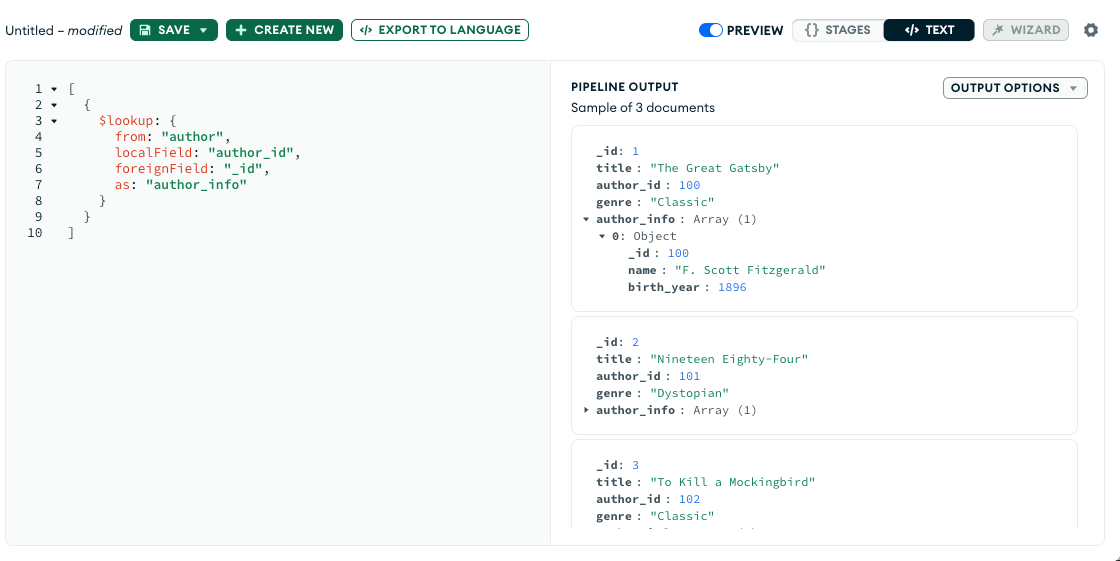This screenshot has height=561, width=1120.
Task: Switch to Text view tab
Action: (x=929, y=30)
